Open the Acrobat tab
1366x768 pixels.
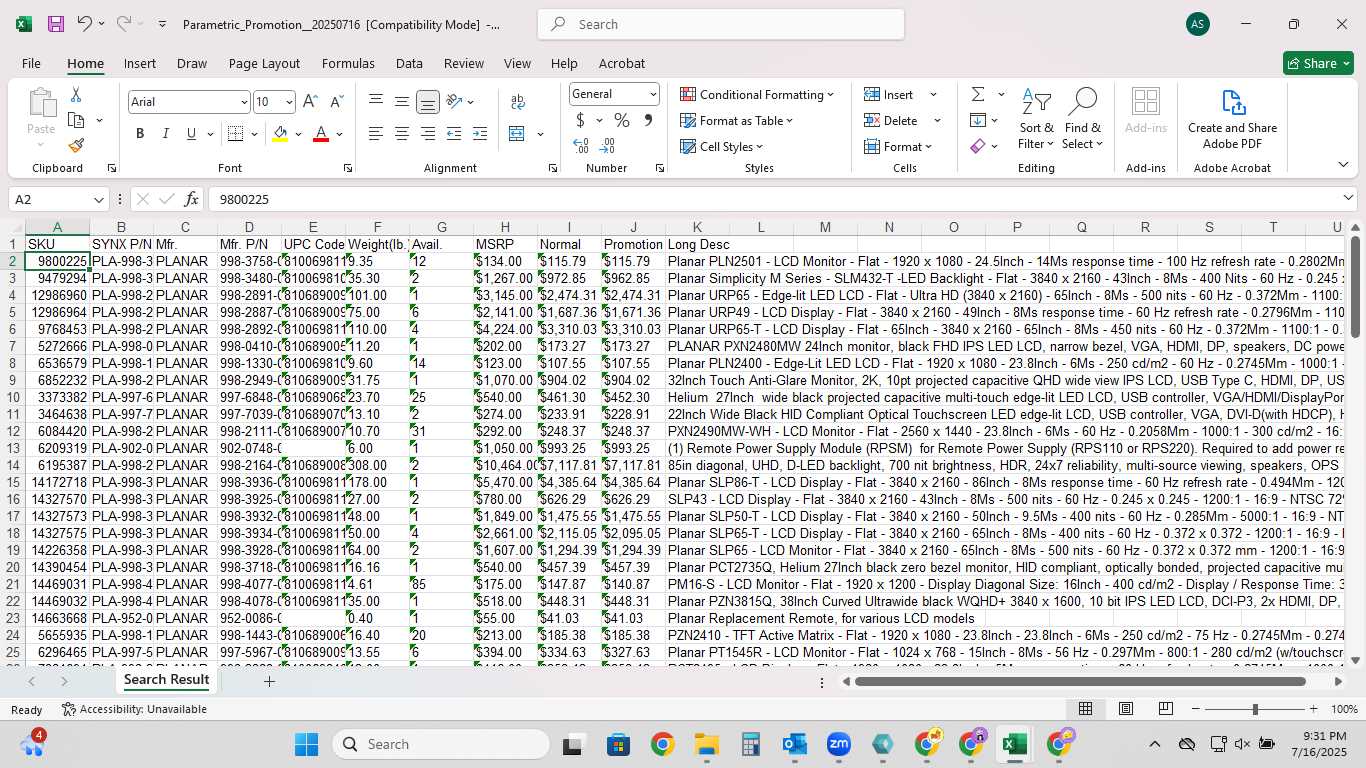pos(622,63)
